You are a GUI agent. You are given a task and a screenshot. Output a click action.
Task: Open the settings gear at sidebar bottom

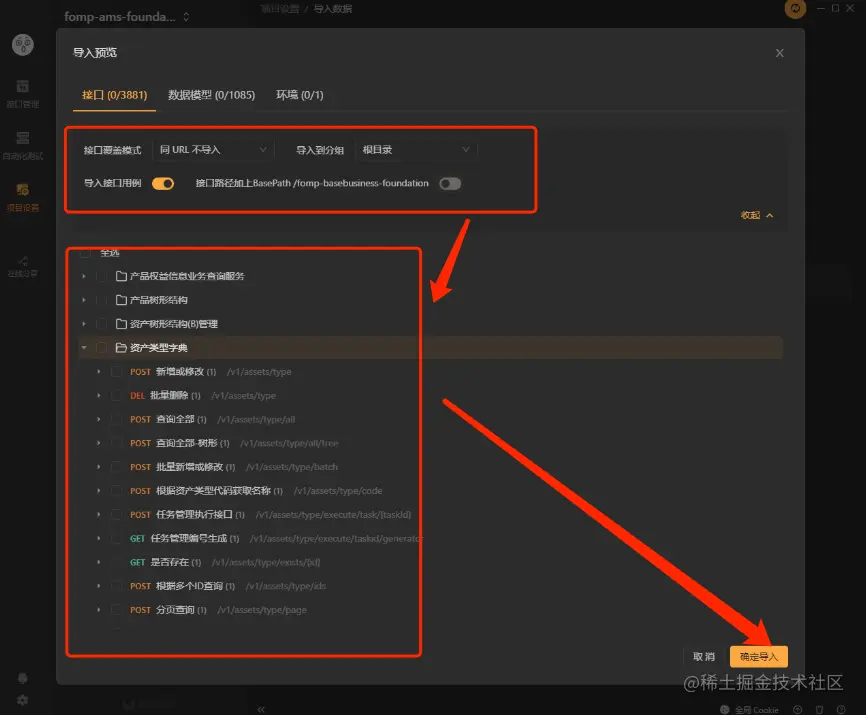click(x=23, y=700)
